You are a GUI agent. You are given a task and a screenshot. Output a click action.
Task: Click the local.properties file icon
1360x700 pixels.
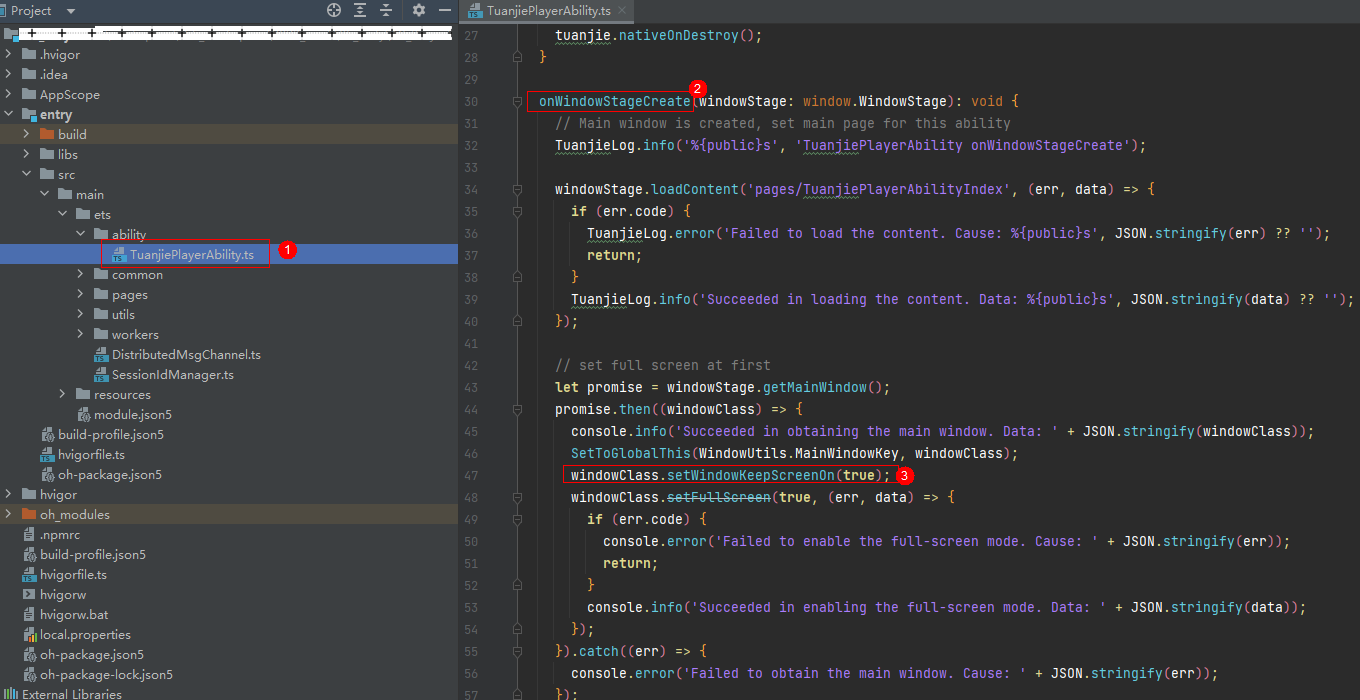(x=30, y=634)
